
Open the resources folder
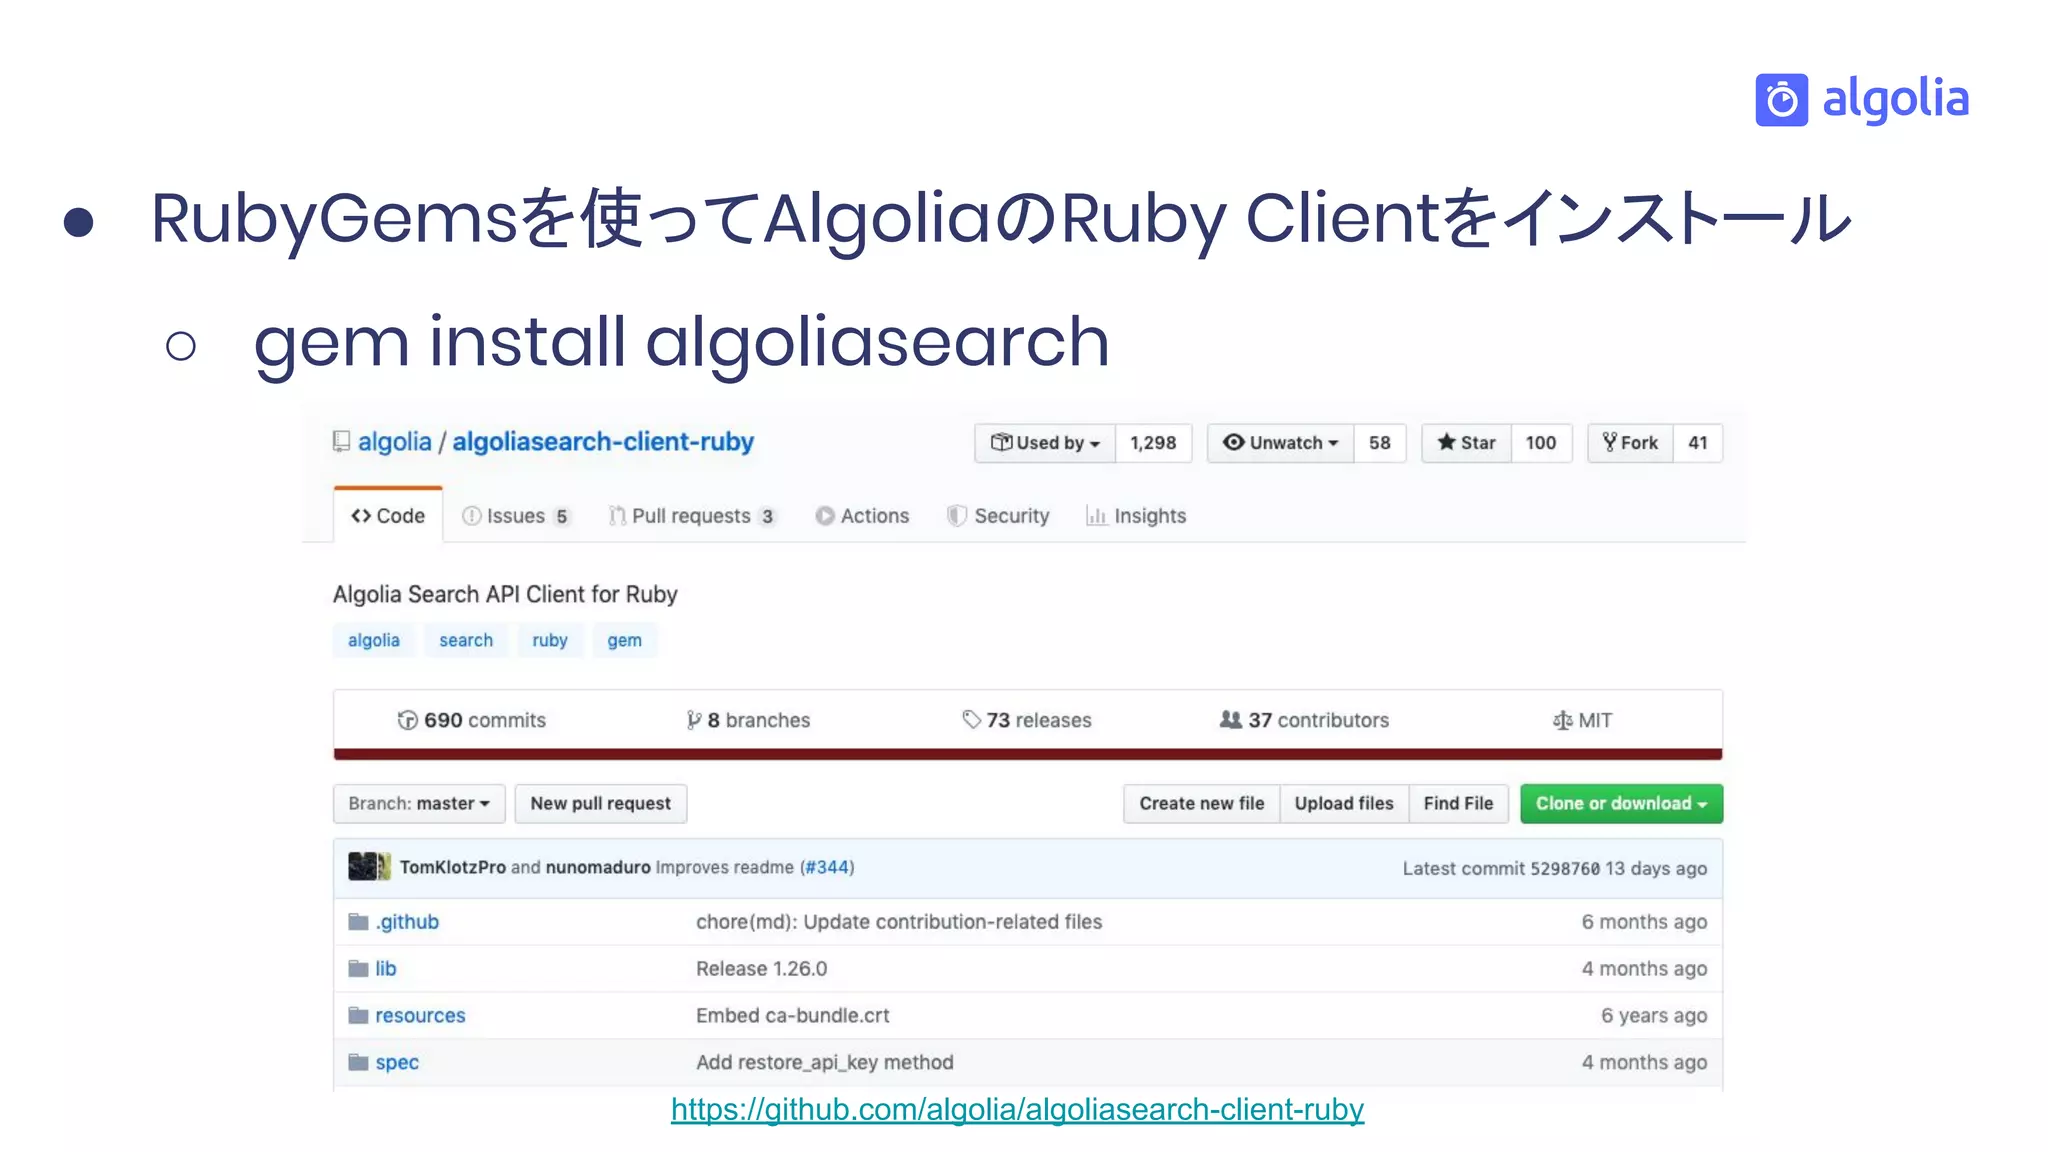click(420, 1016)
